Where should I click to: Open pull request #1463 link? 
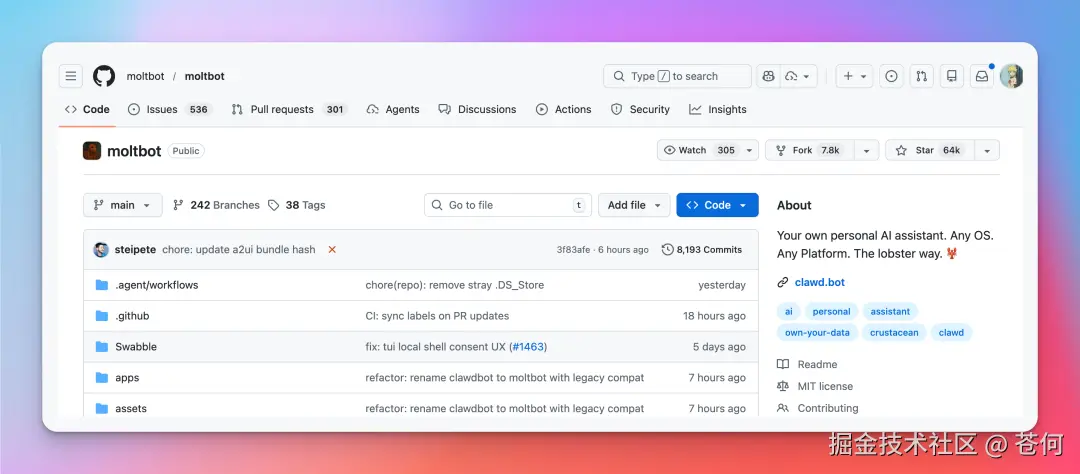pos(528,347)
